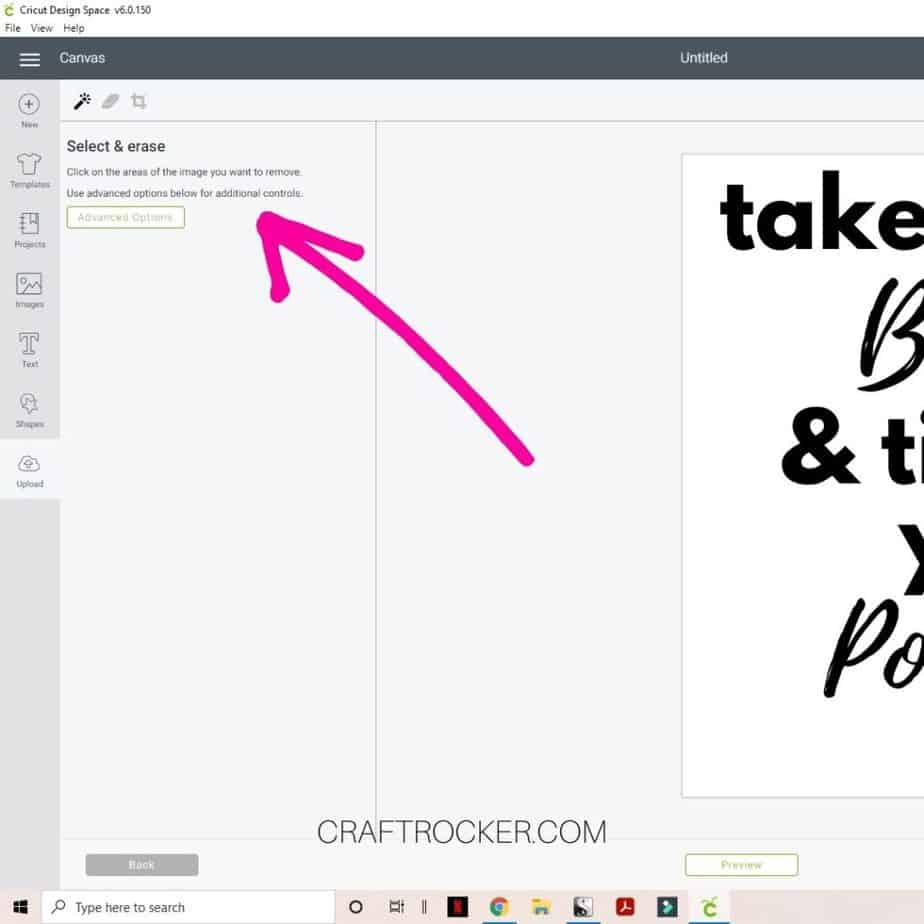924x924 pixels.
Task: Open Task View in the taskbar
Action: 397,907
